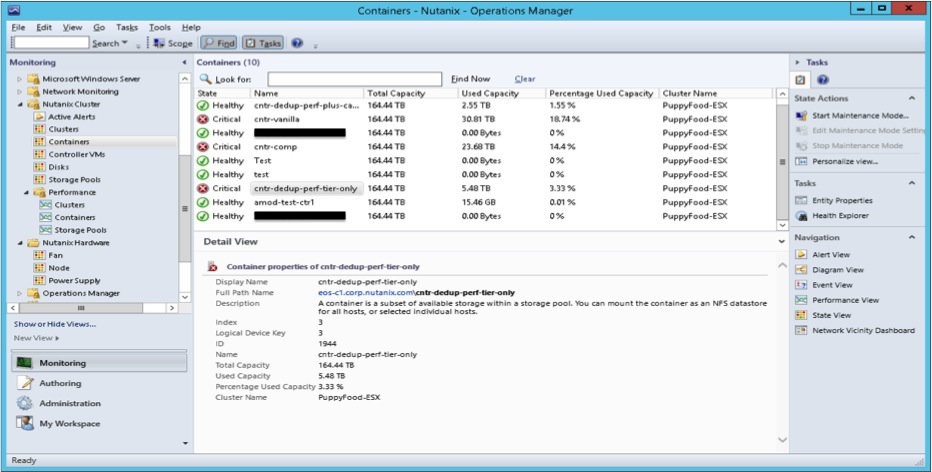Click the Health Explorer icon
Image resolution: width=932 pixels, height=472 pixels.
click(x=801, y=216)
